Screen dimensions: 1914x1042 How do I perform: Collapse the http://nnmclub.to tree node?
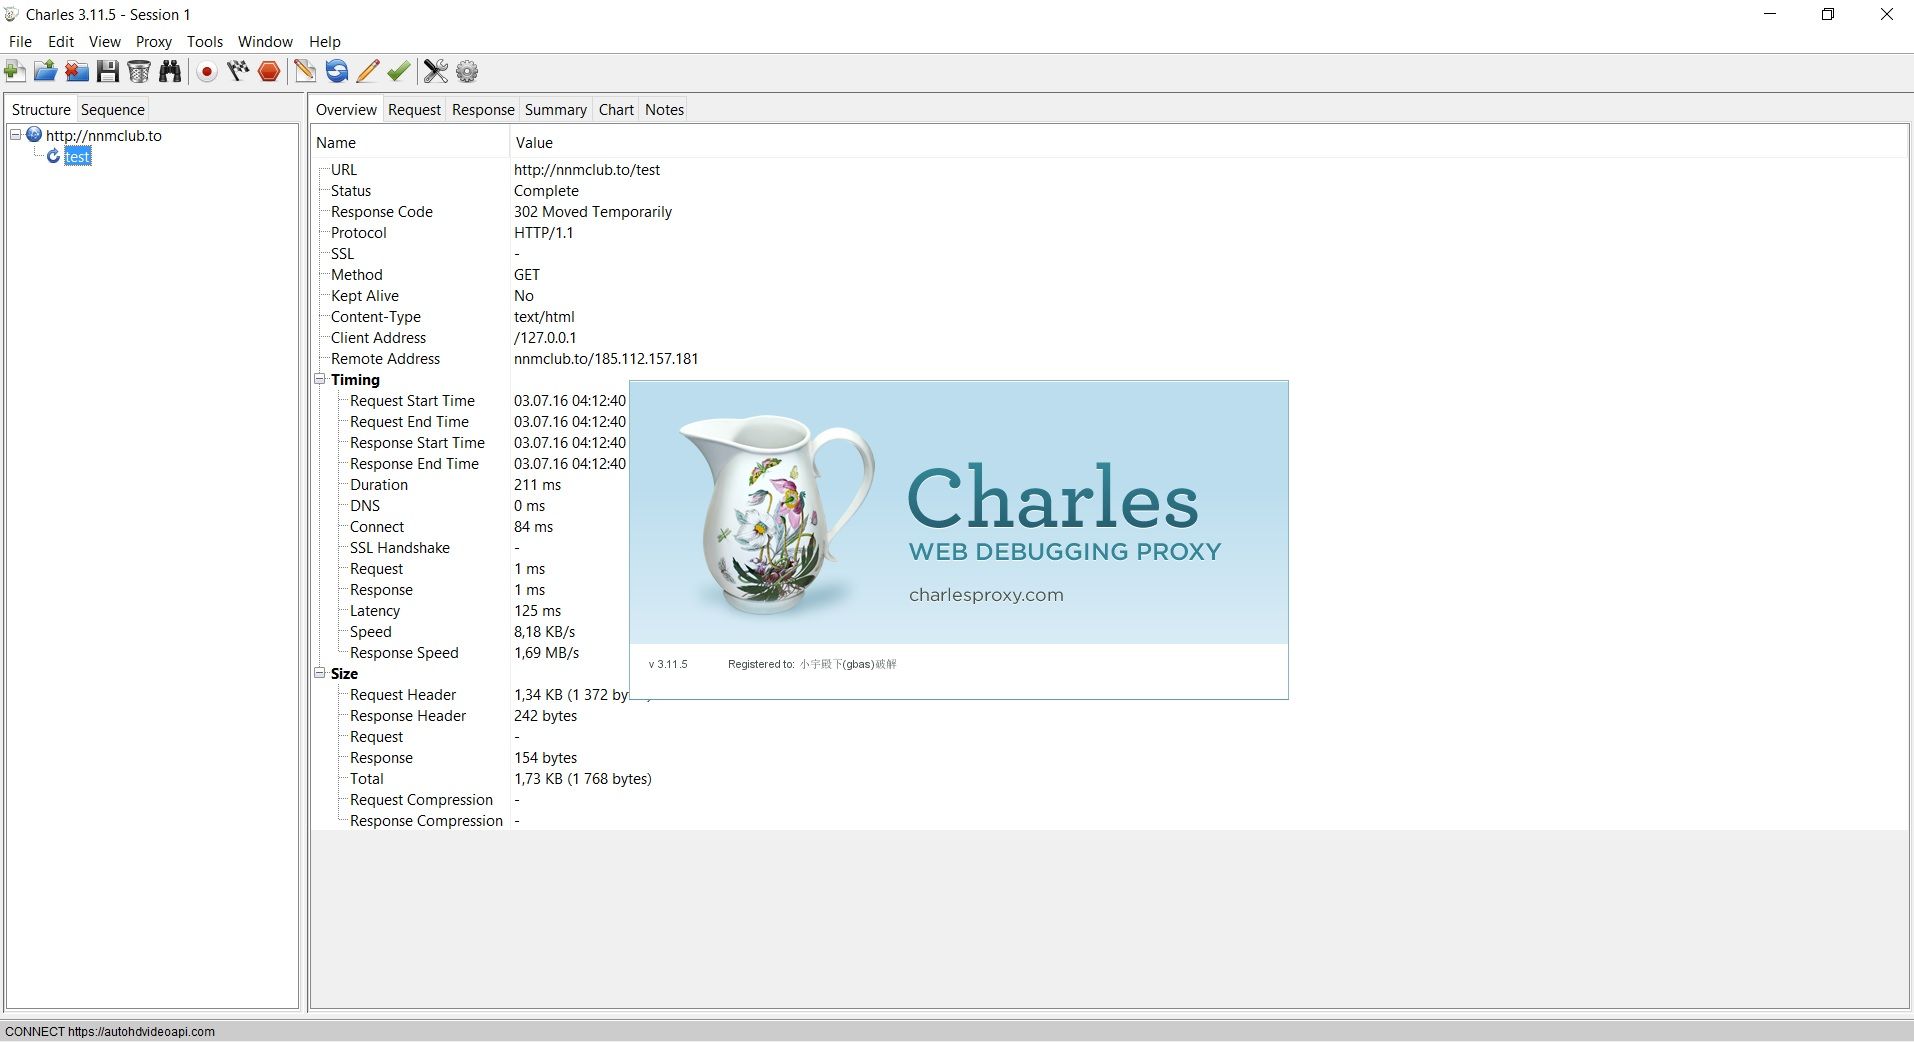click(16, 134)
